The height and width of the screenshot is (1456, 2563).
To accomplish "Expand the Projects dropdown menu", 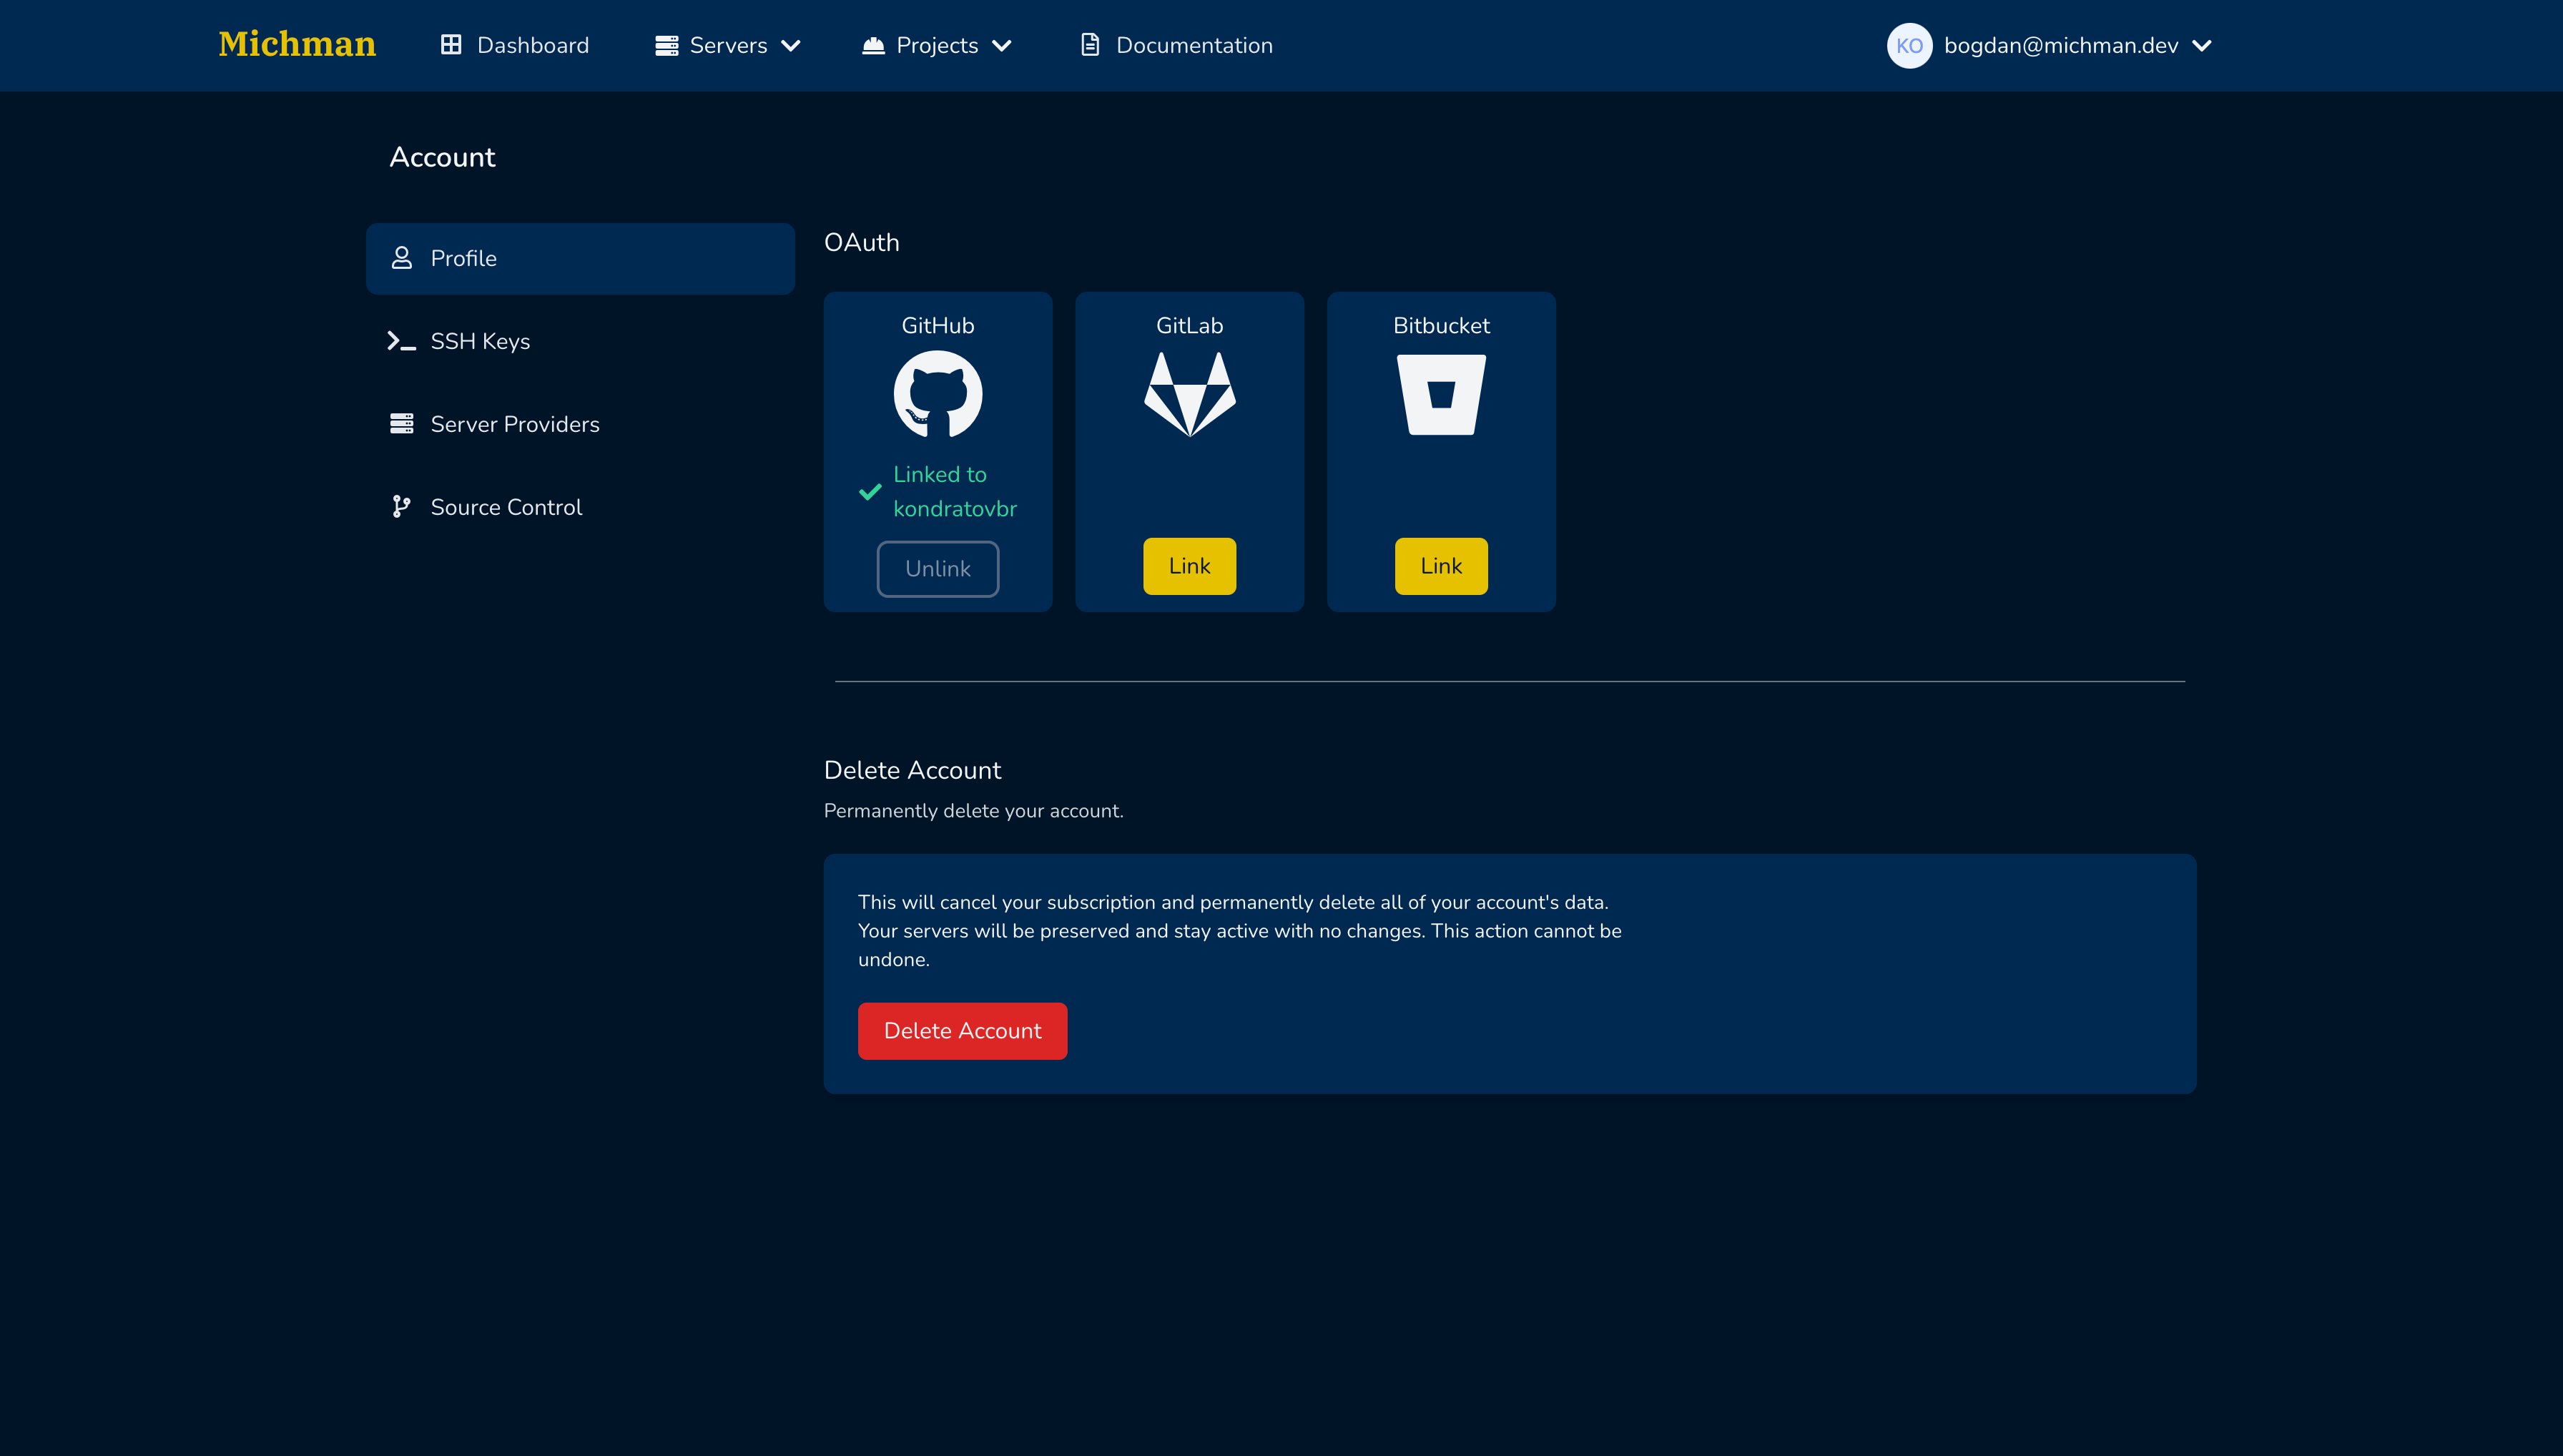I will [x=937, y=46].
